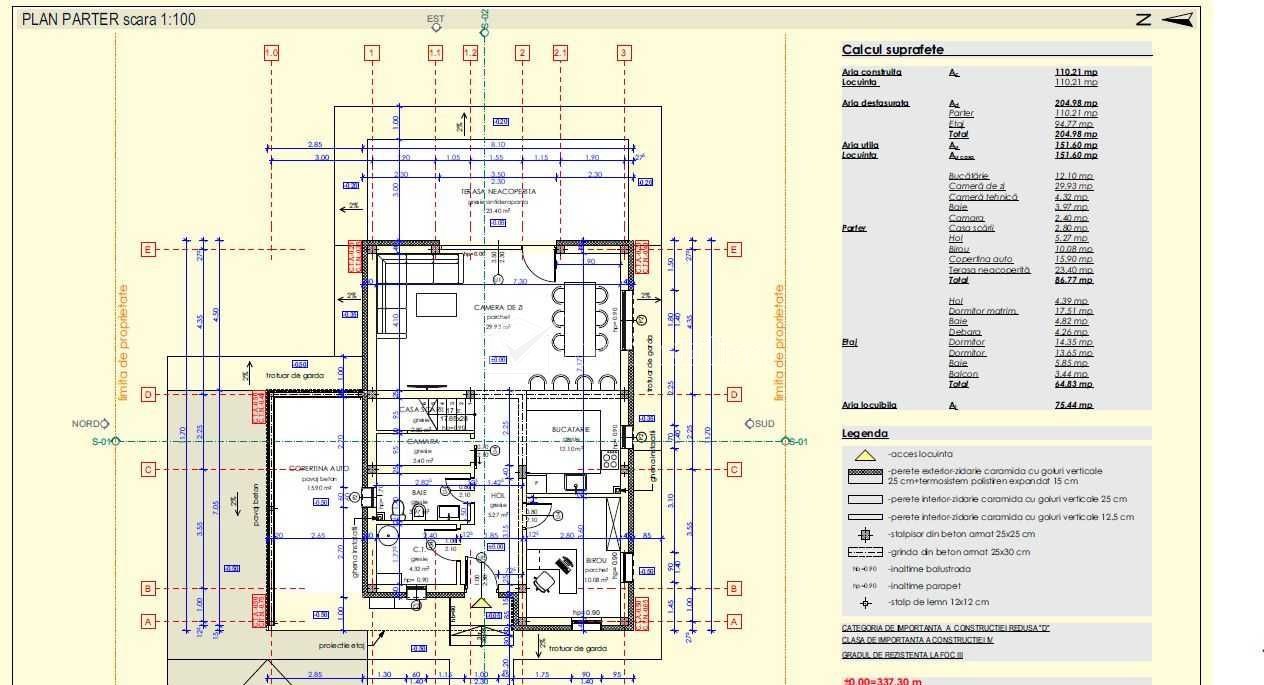1264x685 pixels.
Task: Click the Legenda heading
Action: click(x=865, y=433)
